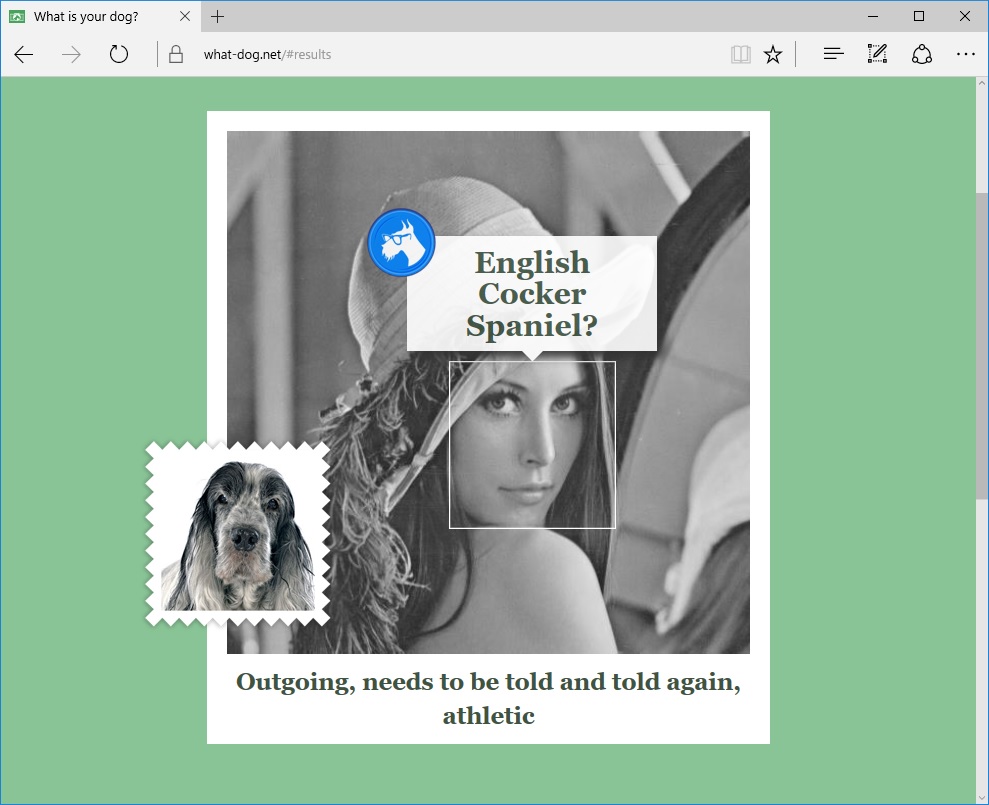Open a new tab with plus
Screen dimensions: 989x805
[218, 16]
